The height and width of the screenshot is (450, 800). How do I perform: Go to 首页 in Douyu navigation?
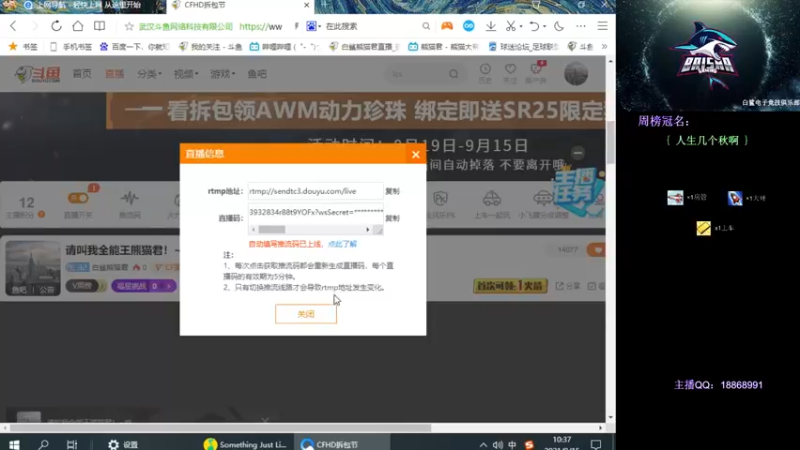pyautogui.click(x=82, y=74)
